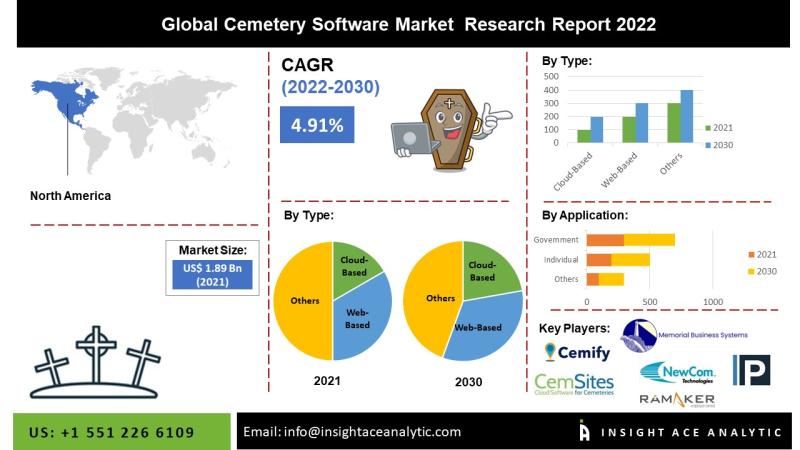800x450 pixels.
Task: Click the Government bar in By Application chart
Action: pos(631,240)
